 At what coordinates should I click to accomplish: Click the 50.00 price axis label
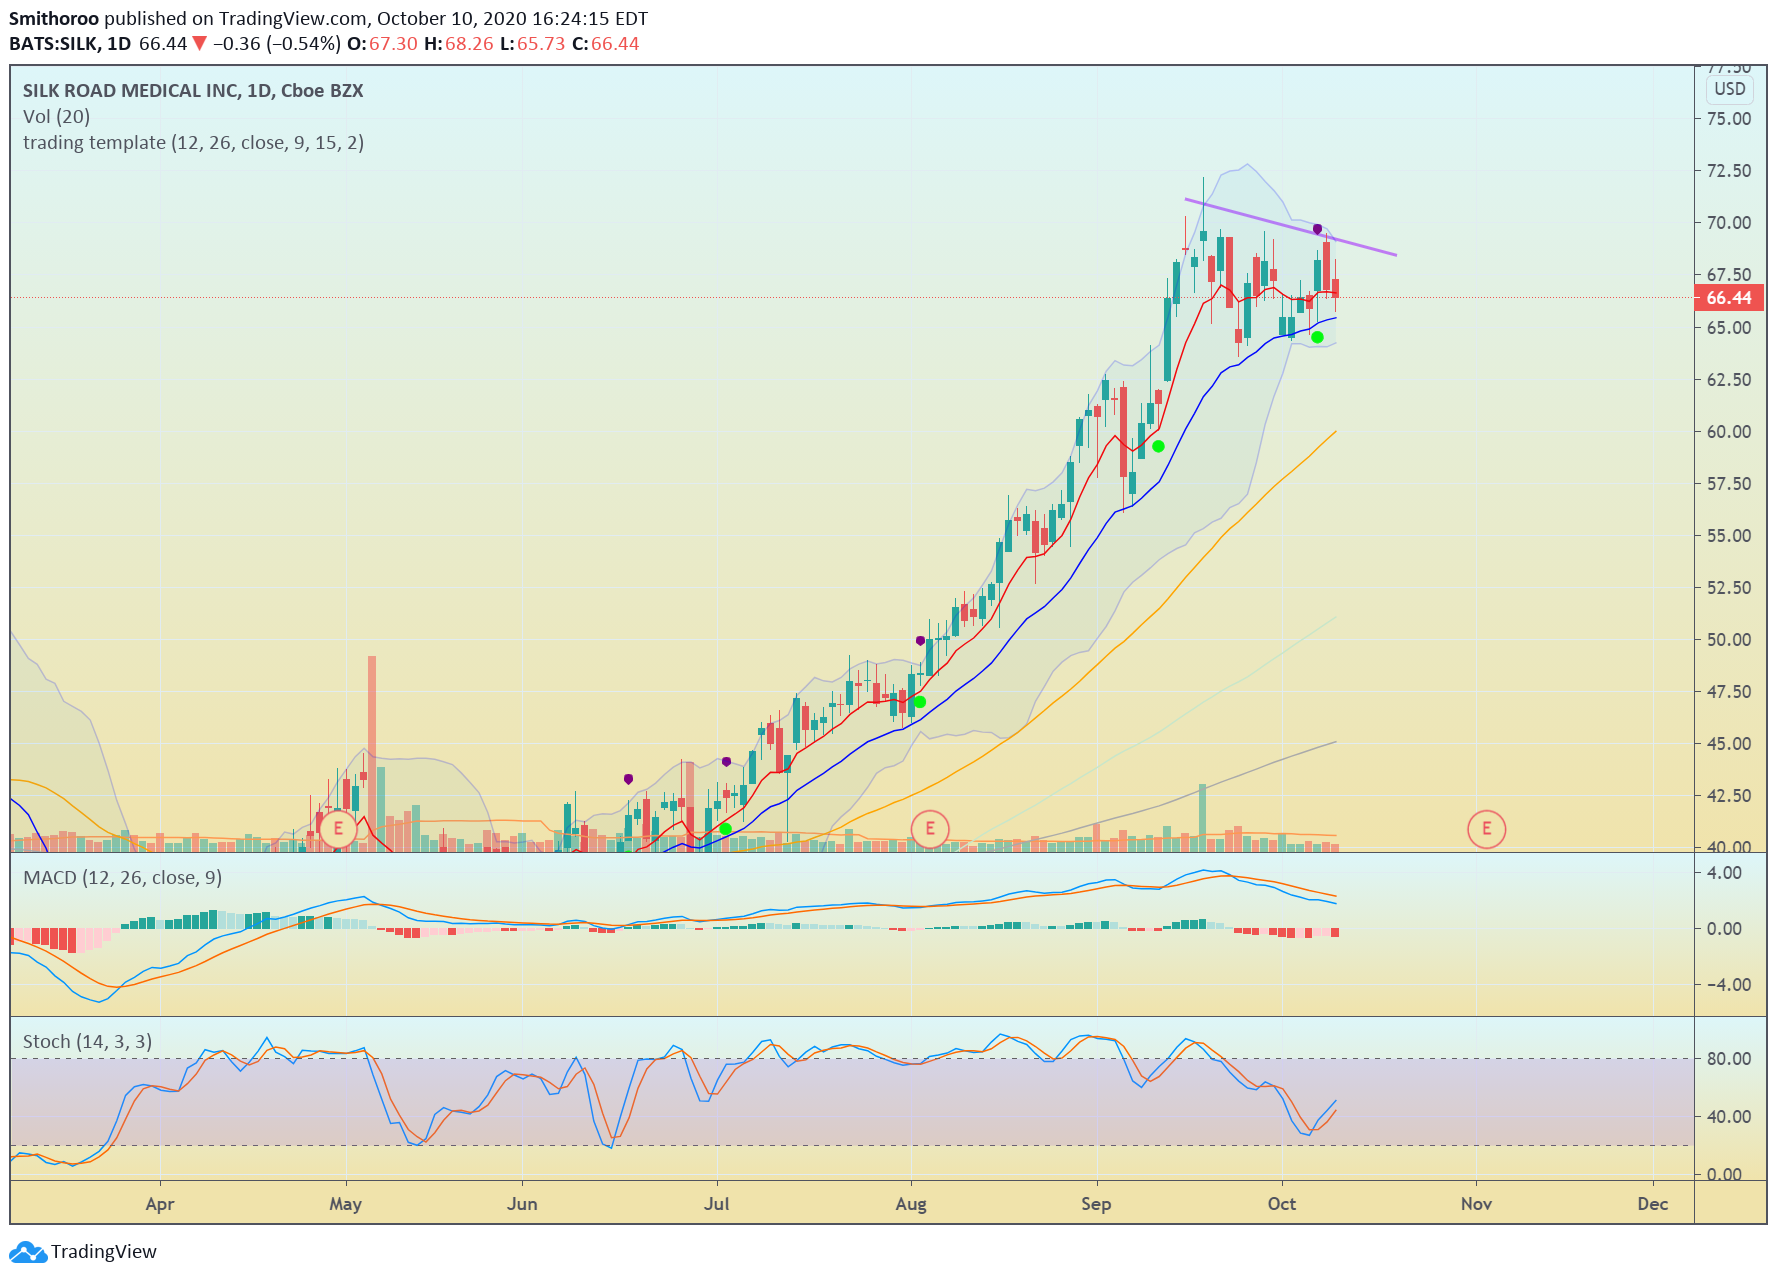pyautogui.click(x=1729, y=640)
